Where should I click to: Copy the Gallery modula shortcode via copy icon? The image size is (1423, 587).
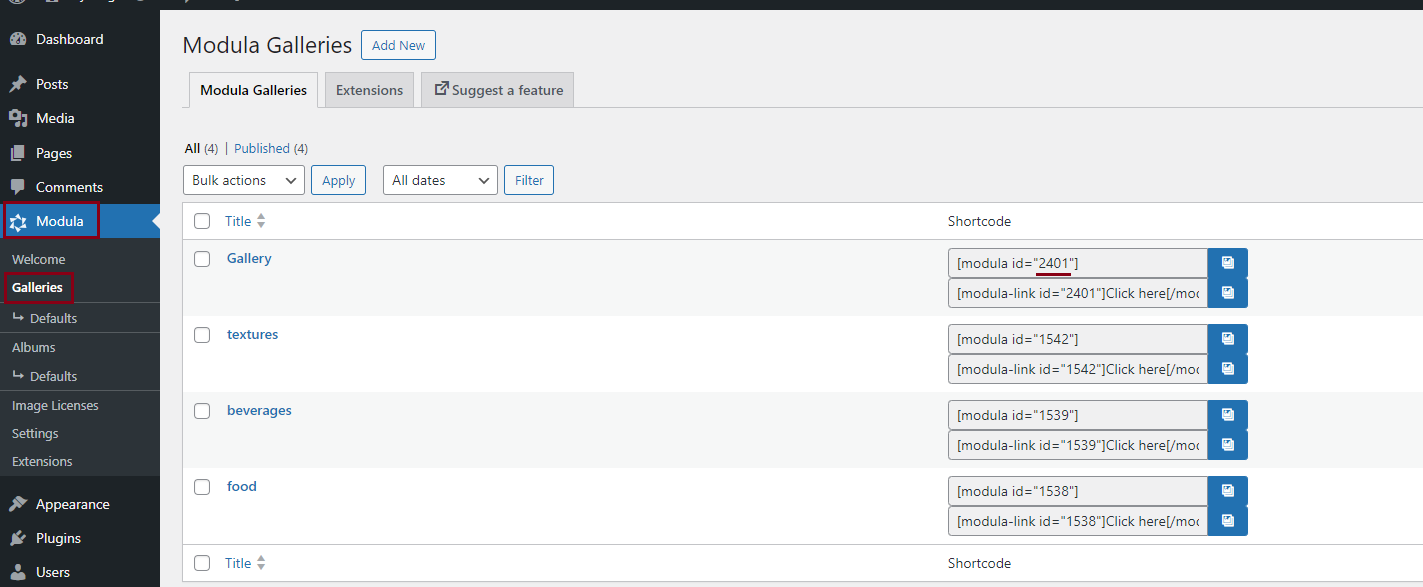1227,263
